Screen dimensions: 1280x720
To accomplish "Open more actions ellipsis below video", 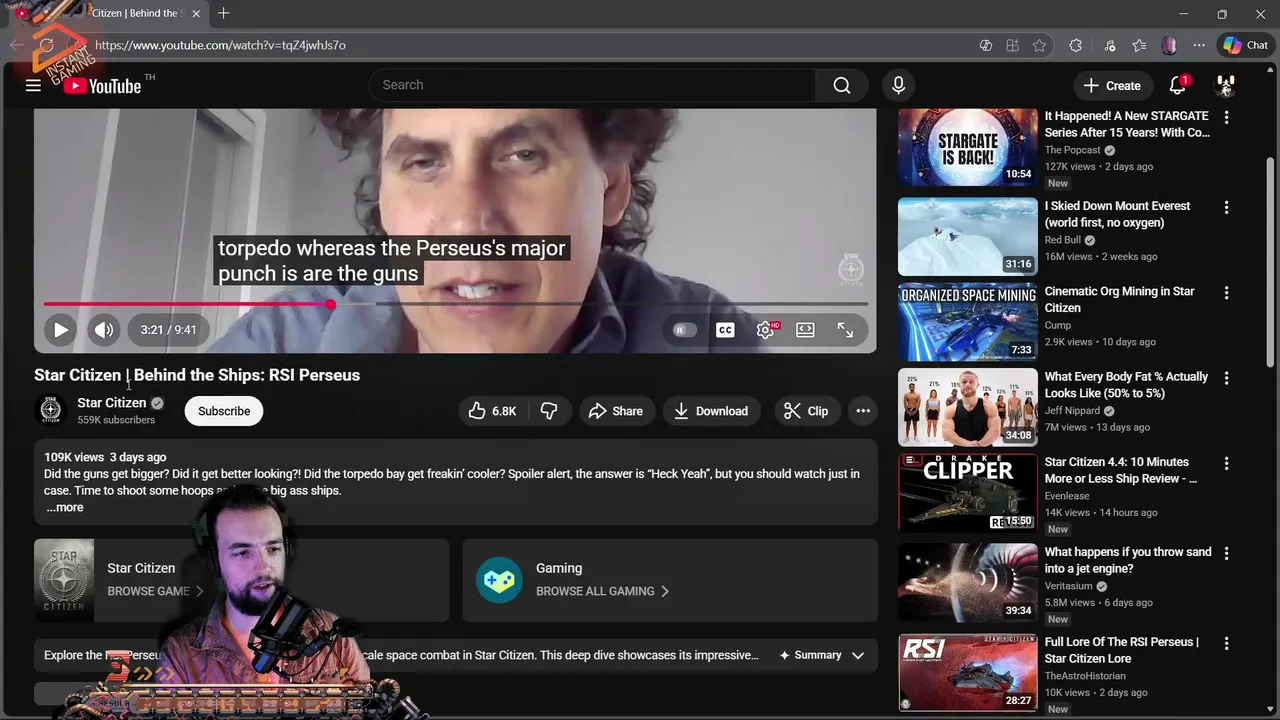I will coord(863,411).
